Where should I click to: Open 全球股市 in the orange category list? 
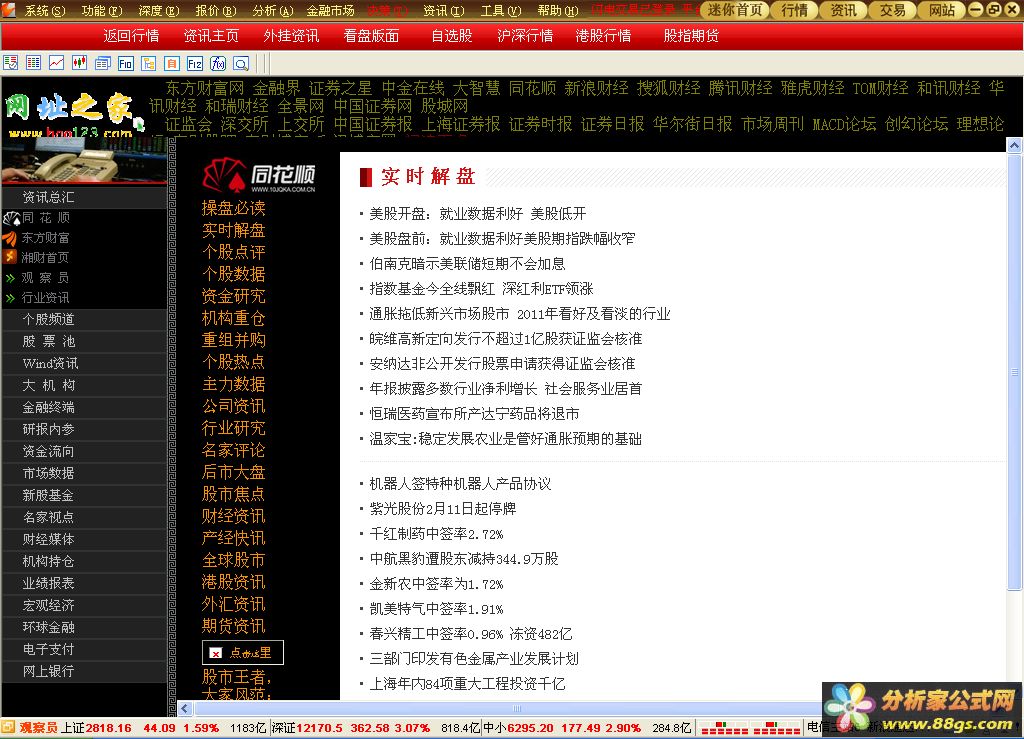[x=233, y=560]
